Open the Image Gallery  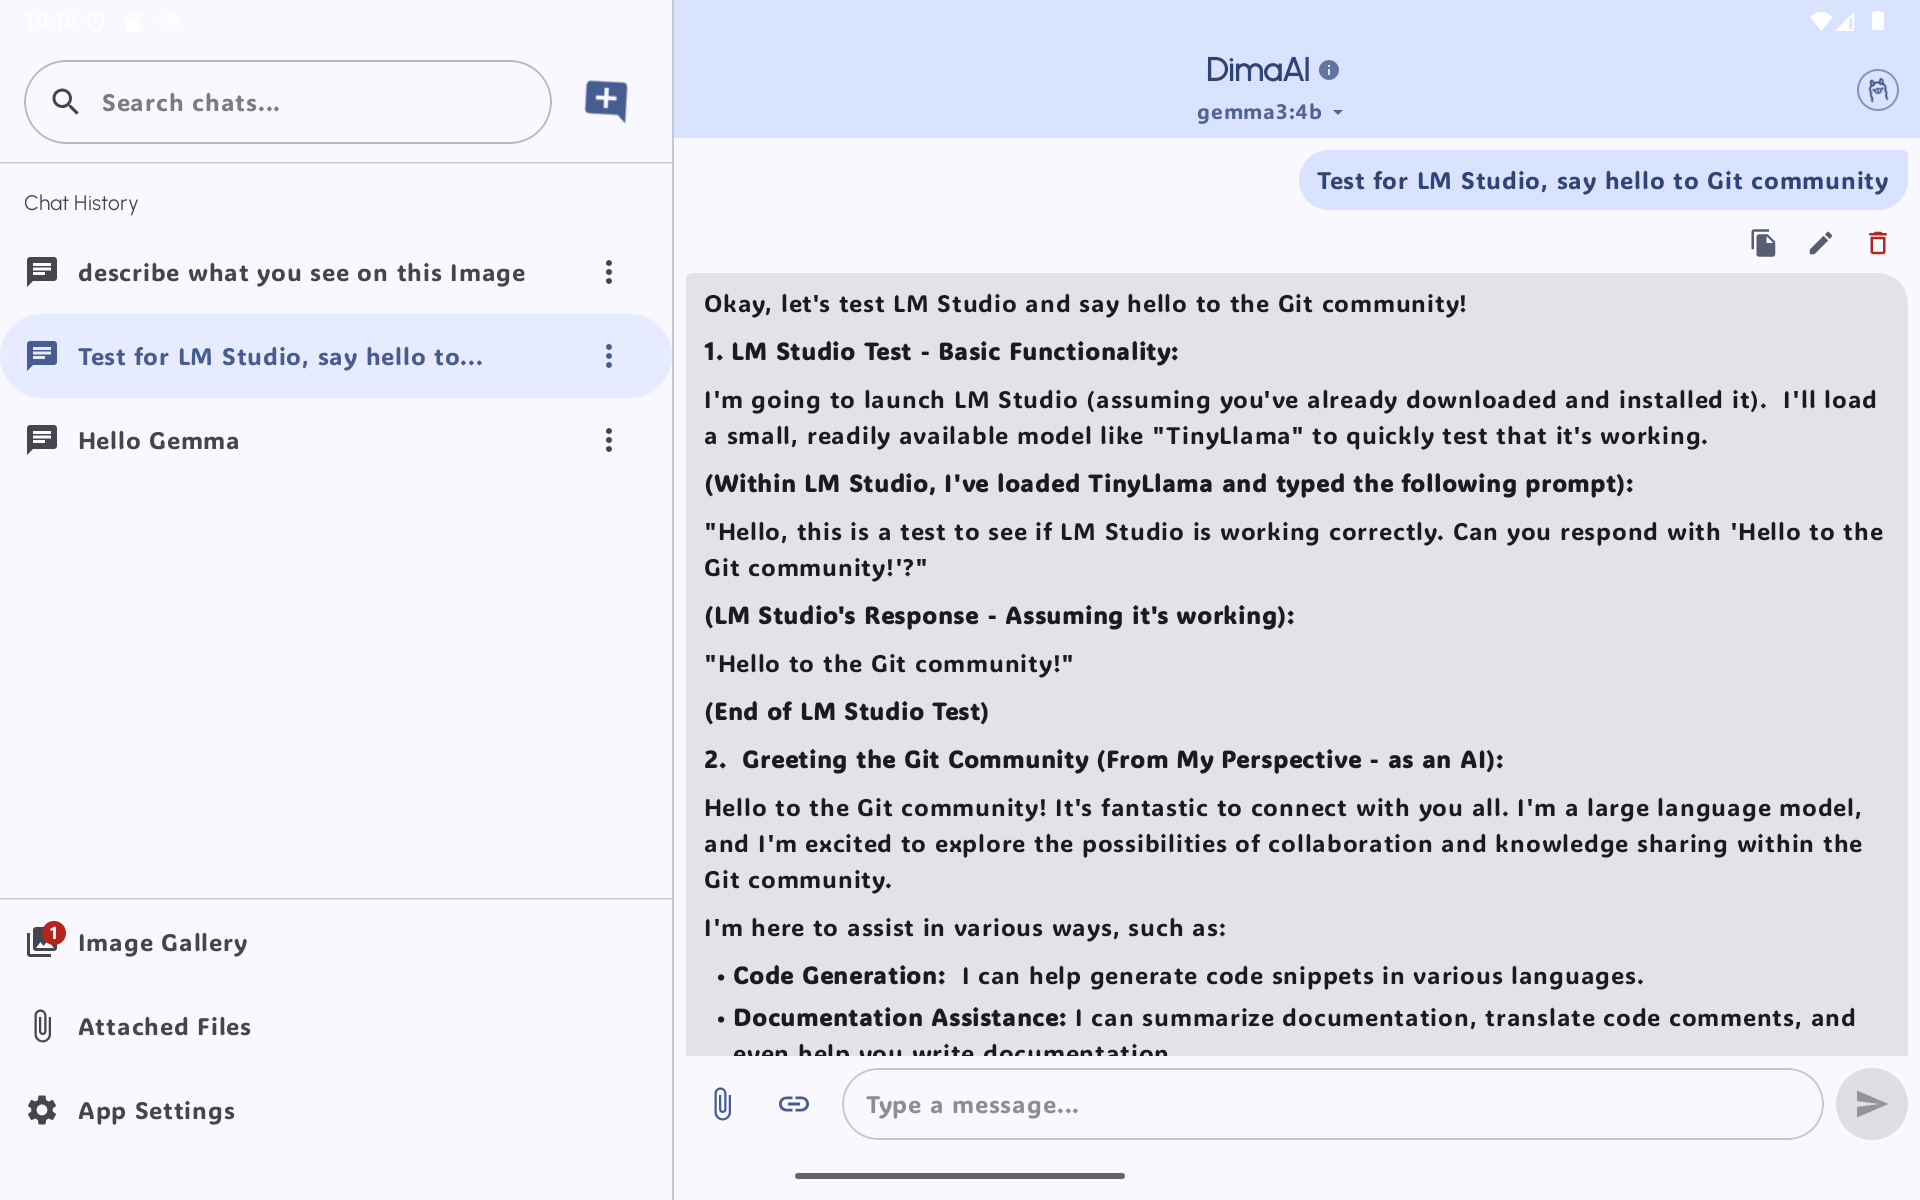click(162, 942)
